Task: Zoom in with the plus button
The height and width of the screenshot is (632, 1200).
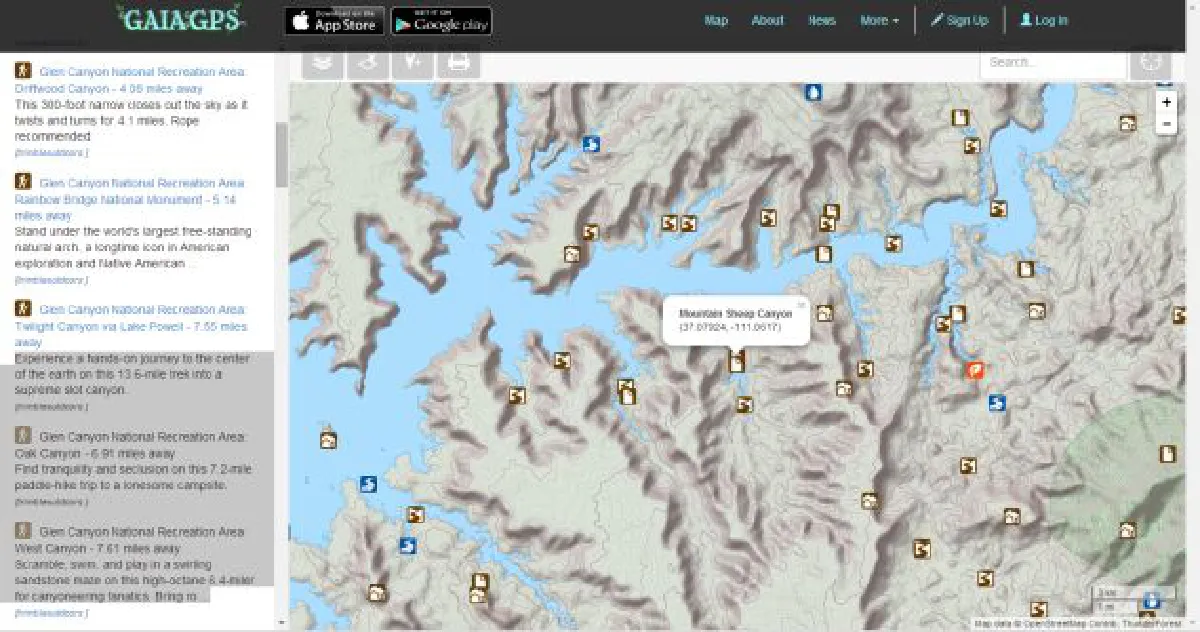Action: click(1167, 102)
